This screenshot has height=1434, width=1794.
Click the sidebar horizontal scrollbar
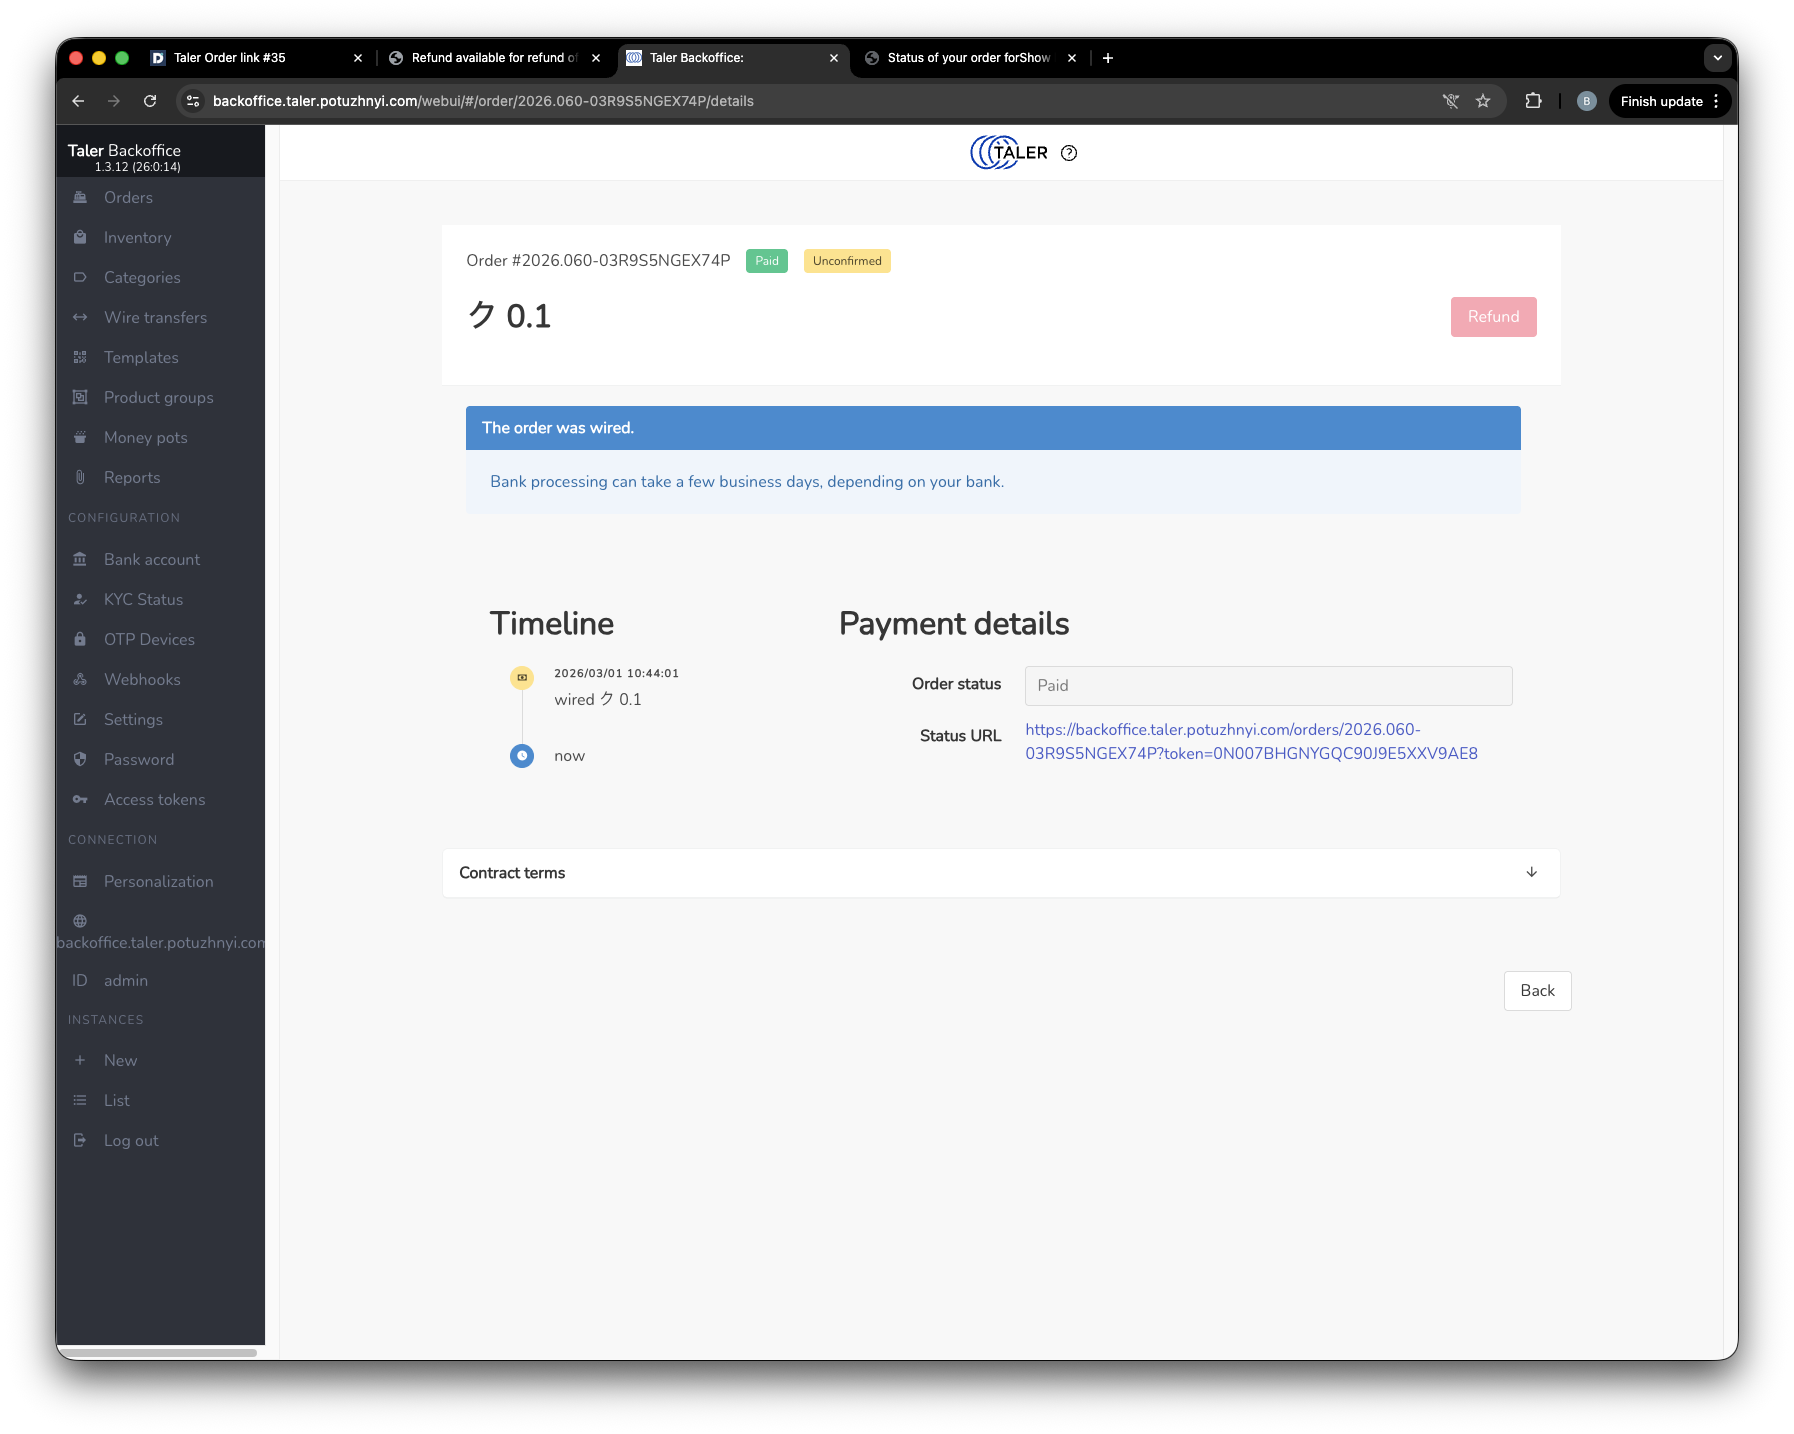[x=157, y=1353]
